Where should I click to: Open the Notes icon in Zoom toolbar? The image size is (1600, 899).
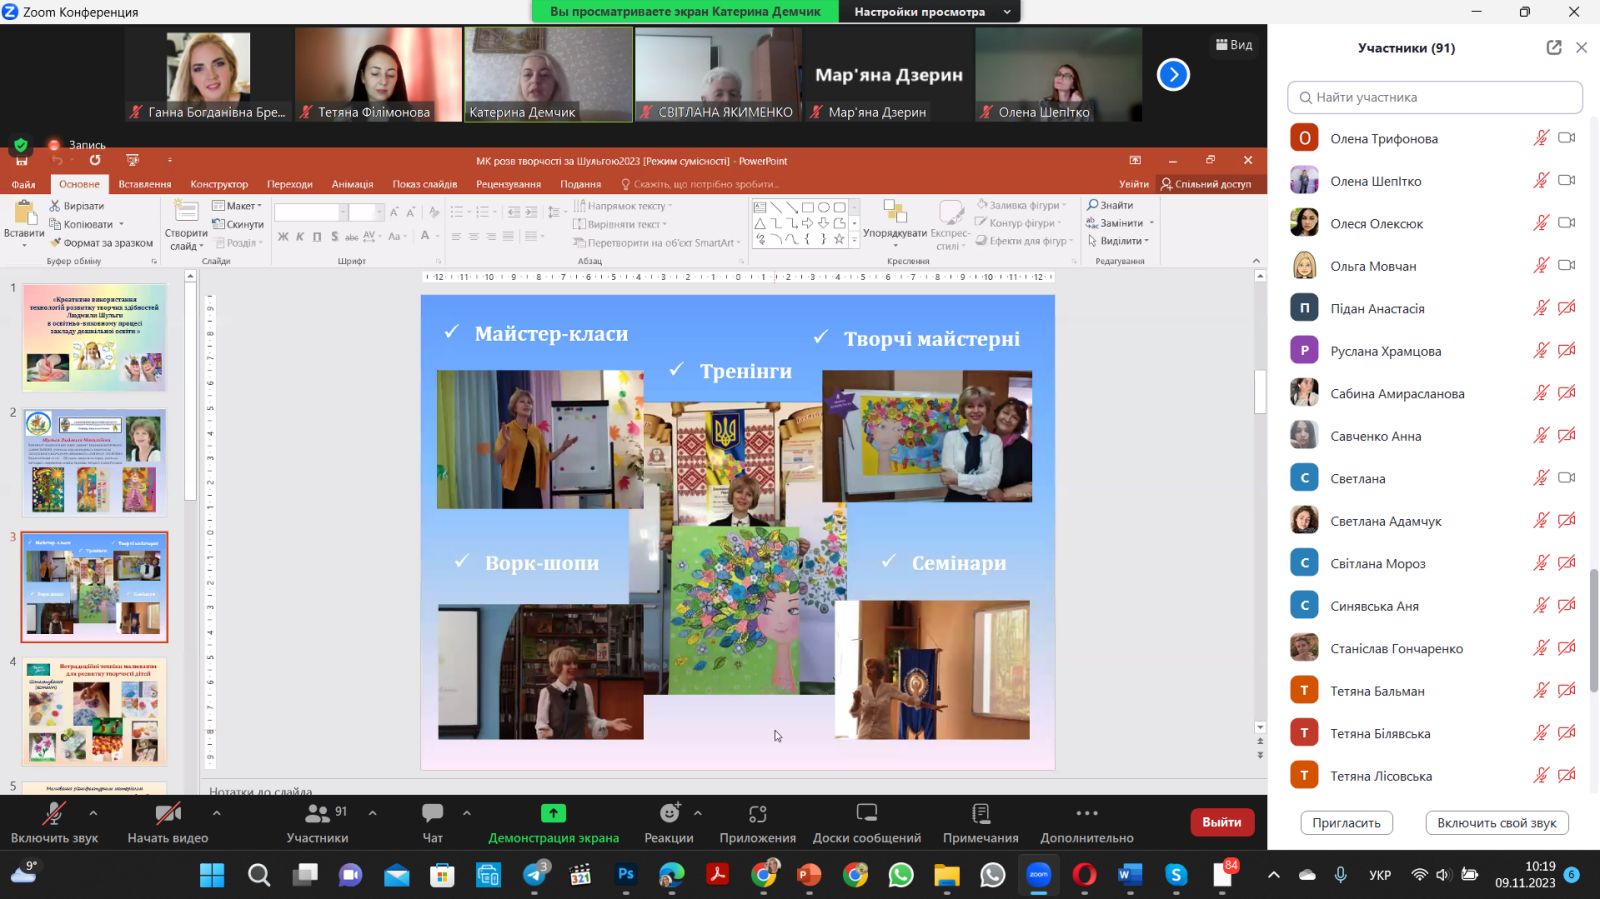click(980, 814)
